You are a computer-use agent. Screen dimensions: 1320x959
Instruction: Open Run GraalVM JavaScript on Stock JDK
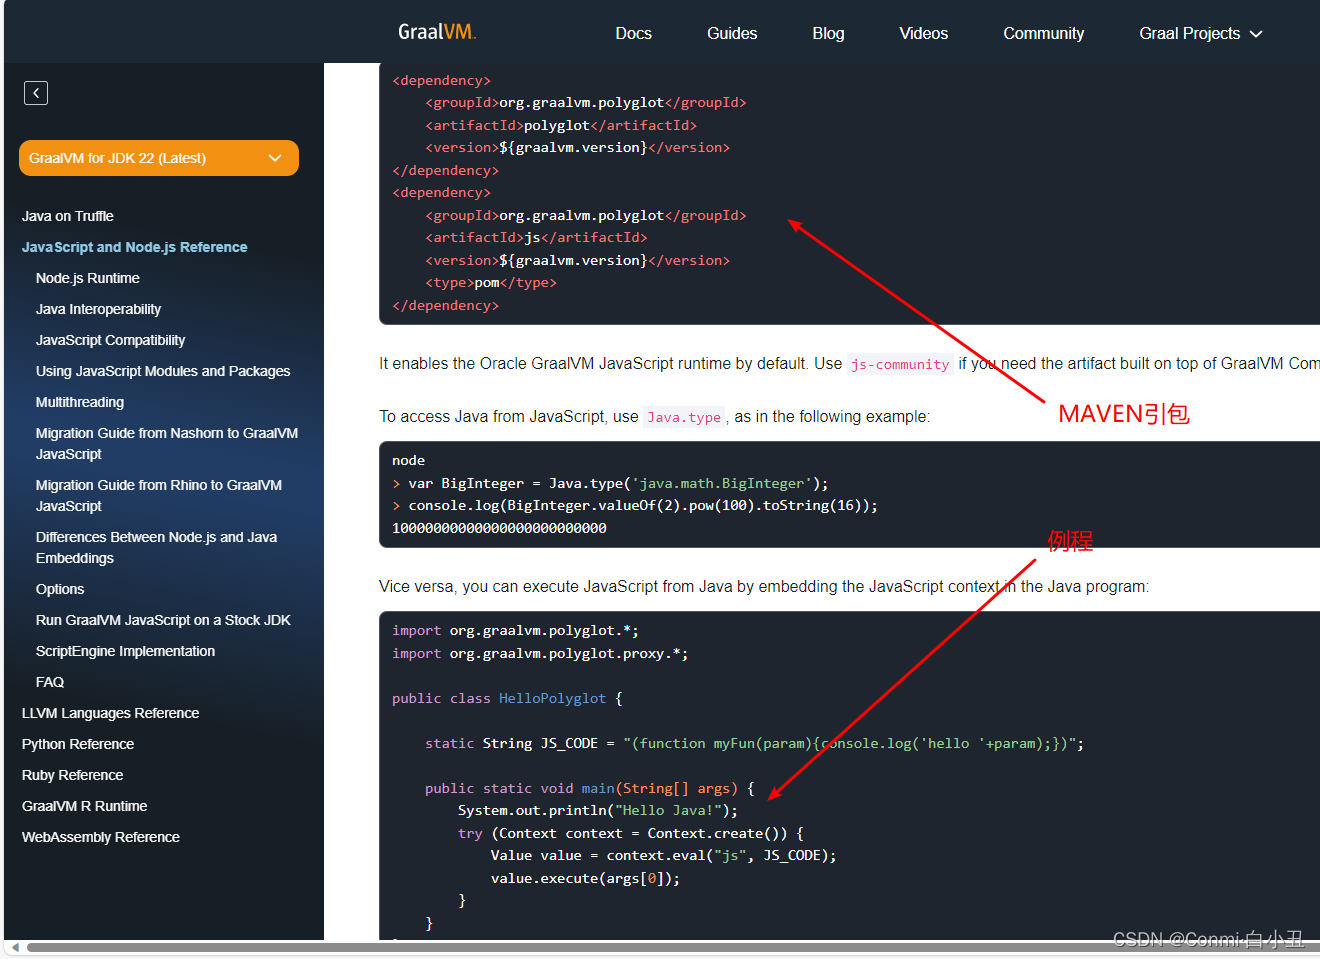[x=163, y=620]
